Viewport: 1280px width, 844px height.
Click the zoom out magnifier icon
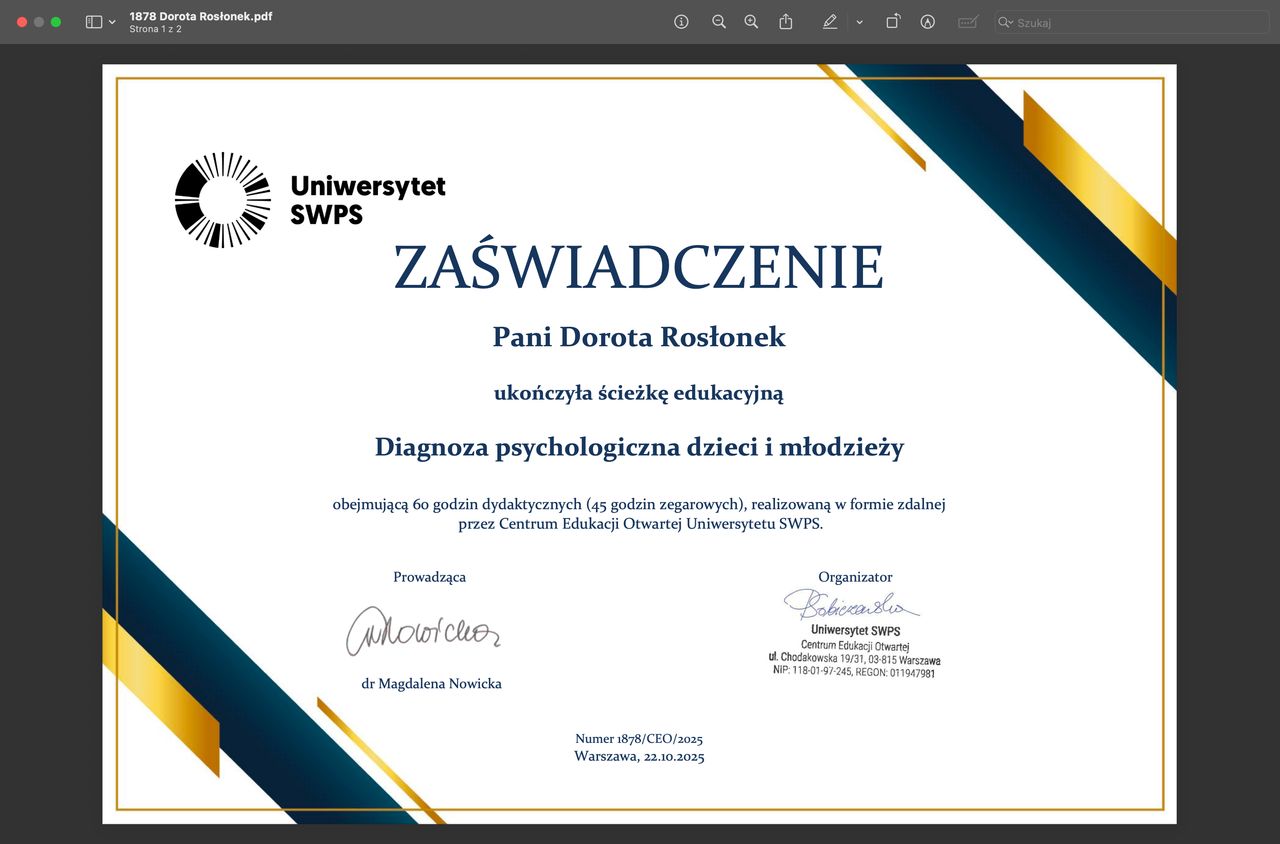(718, 22)
